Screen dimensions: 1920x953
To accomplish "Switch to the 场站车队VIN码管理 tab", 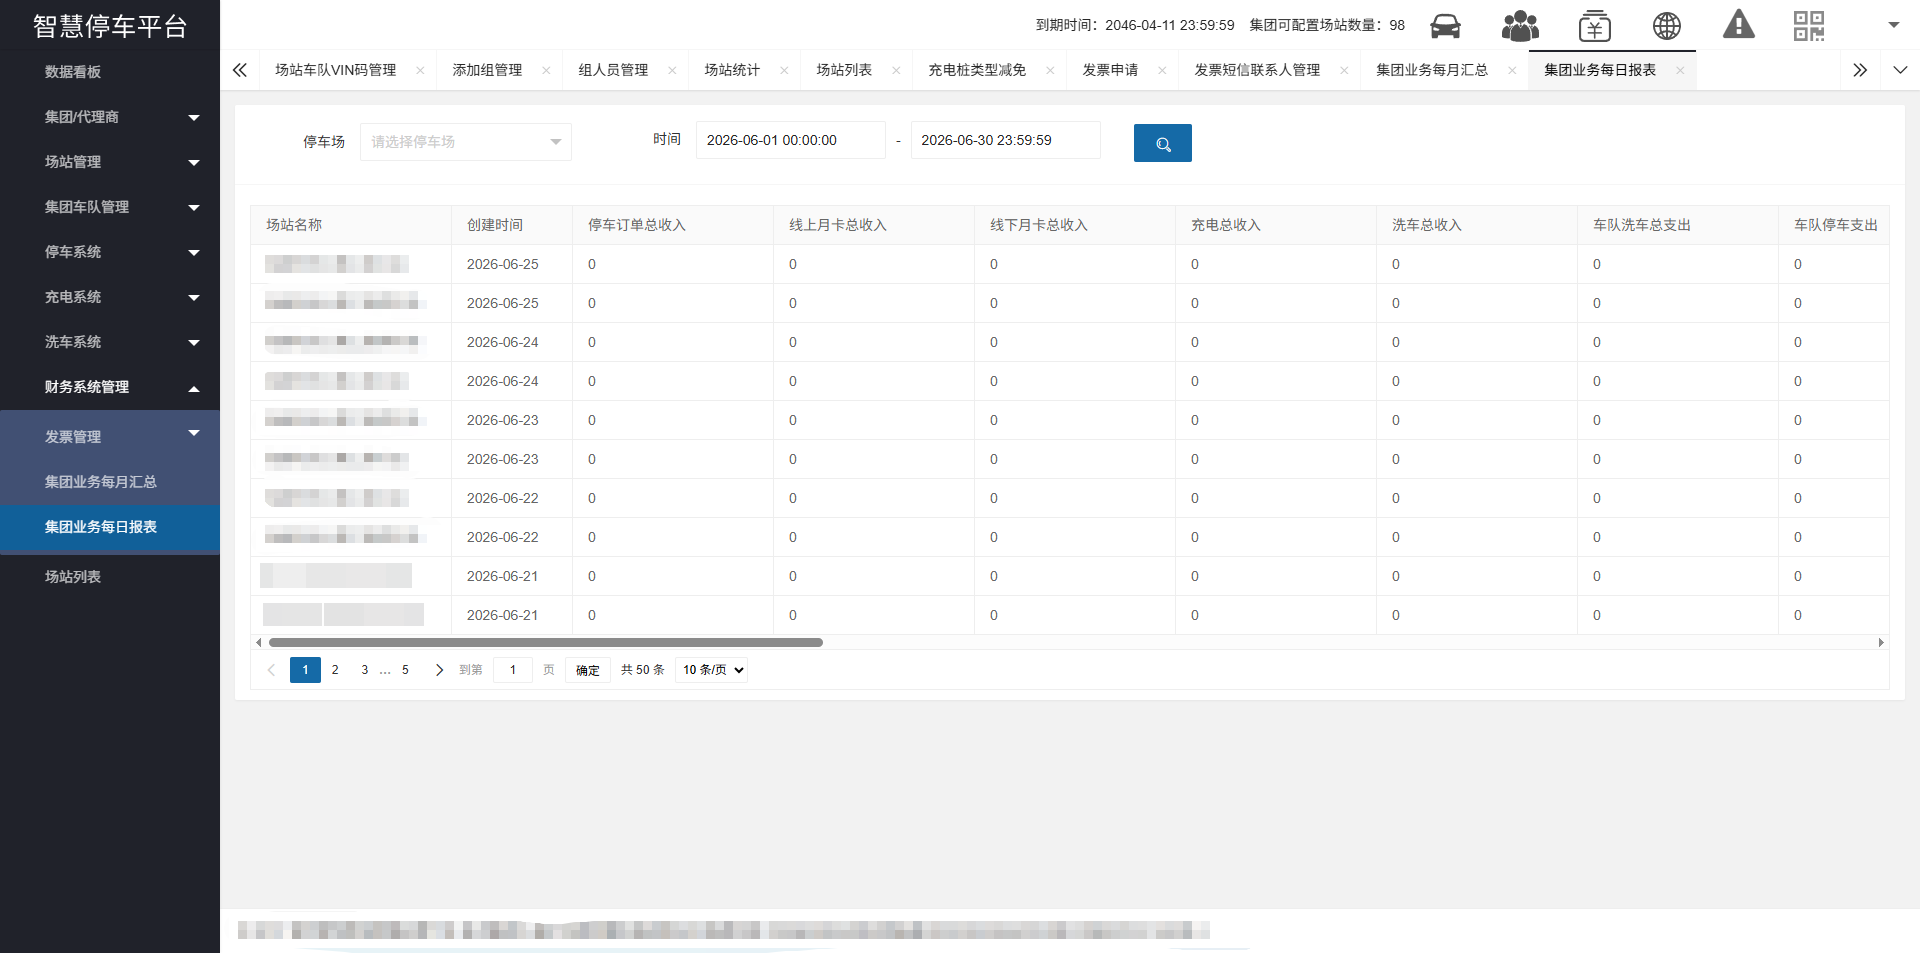I will click(336, 70).
